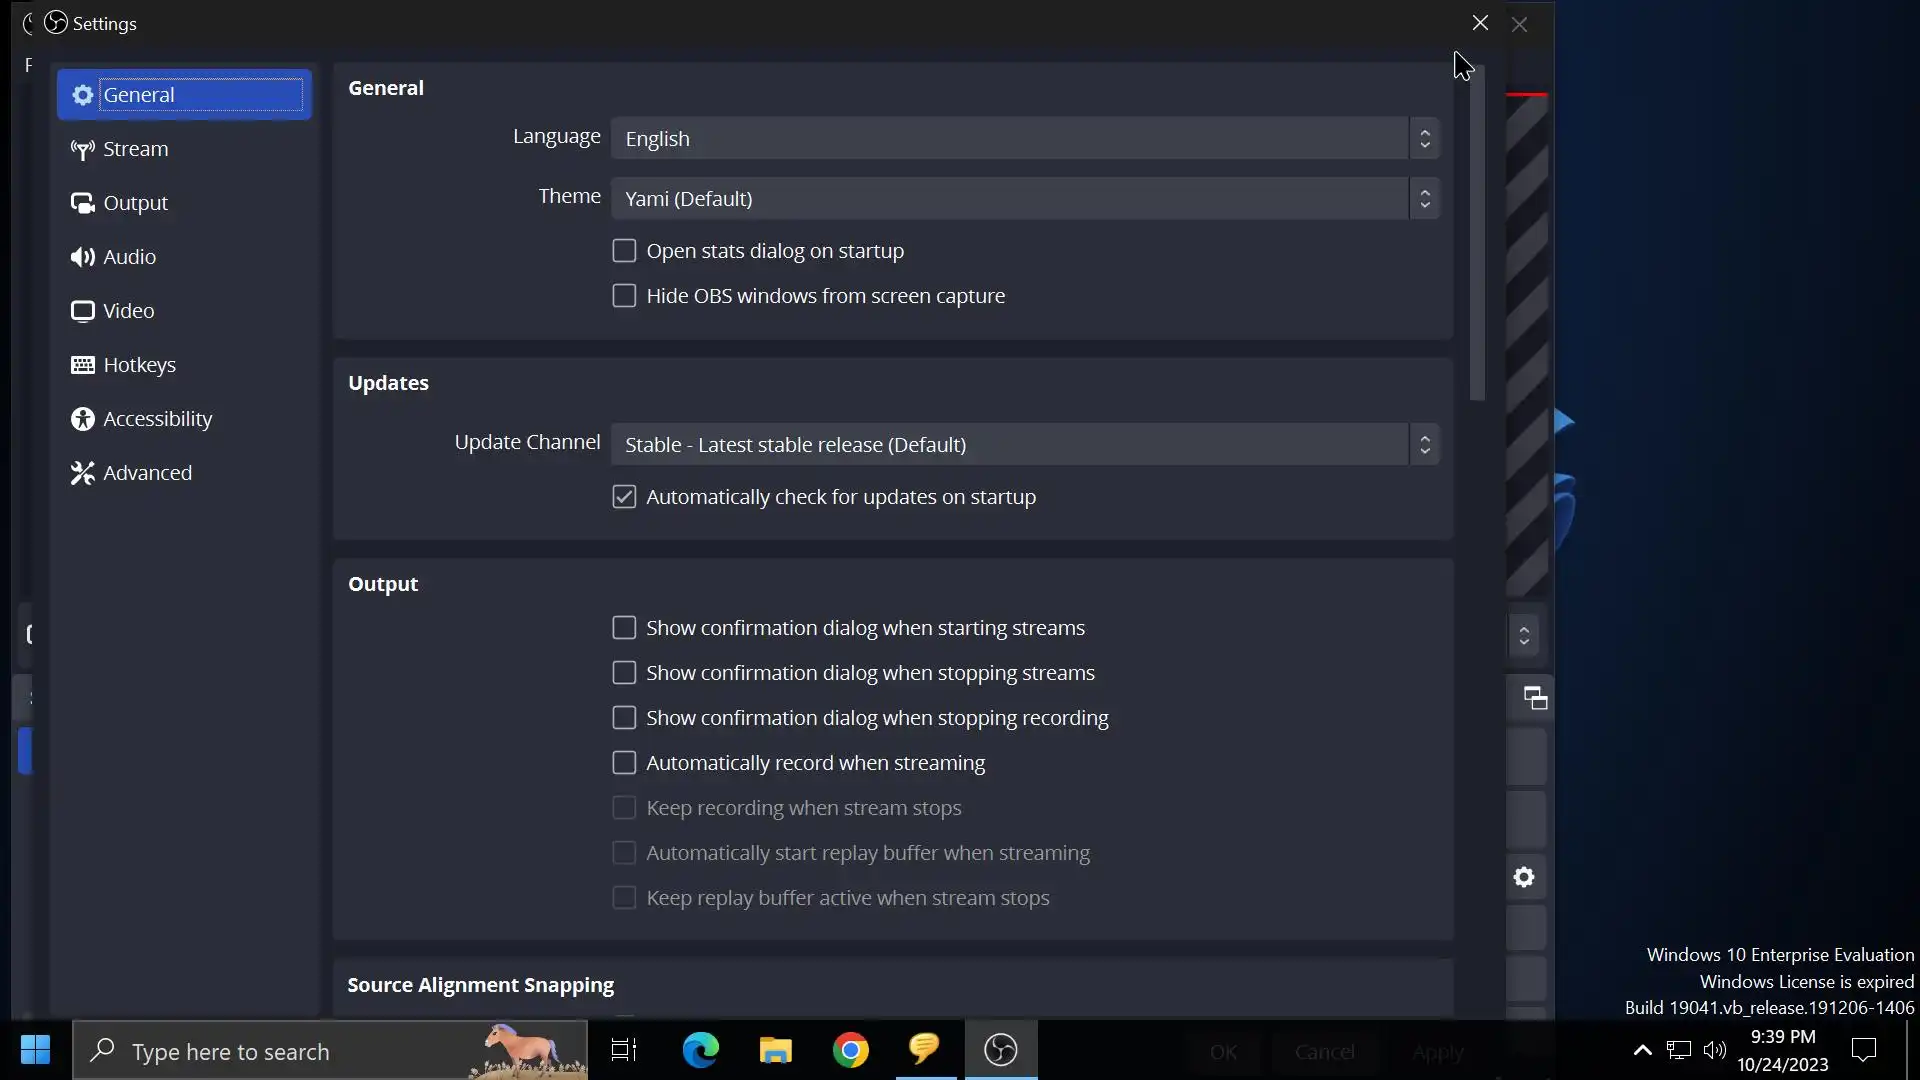Open the Stream settings antenna icon
This screenshot has width=1920, height=1080.
click(x=82, y=150)
